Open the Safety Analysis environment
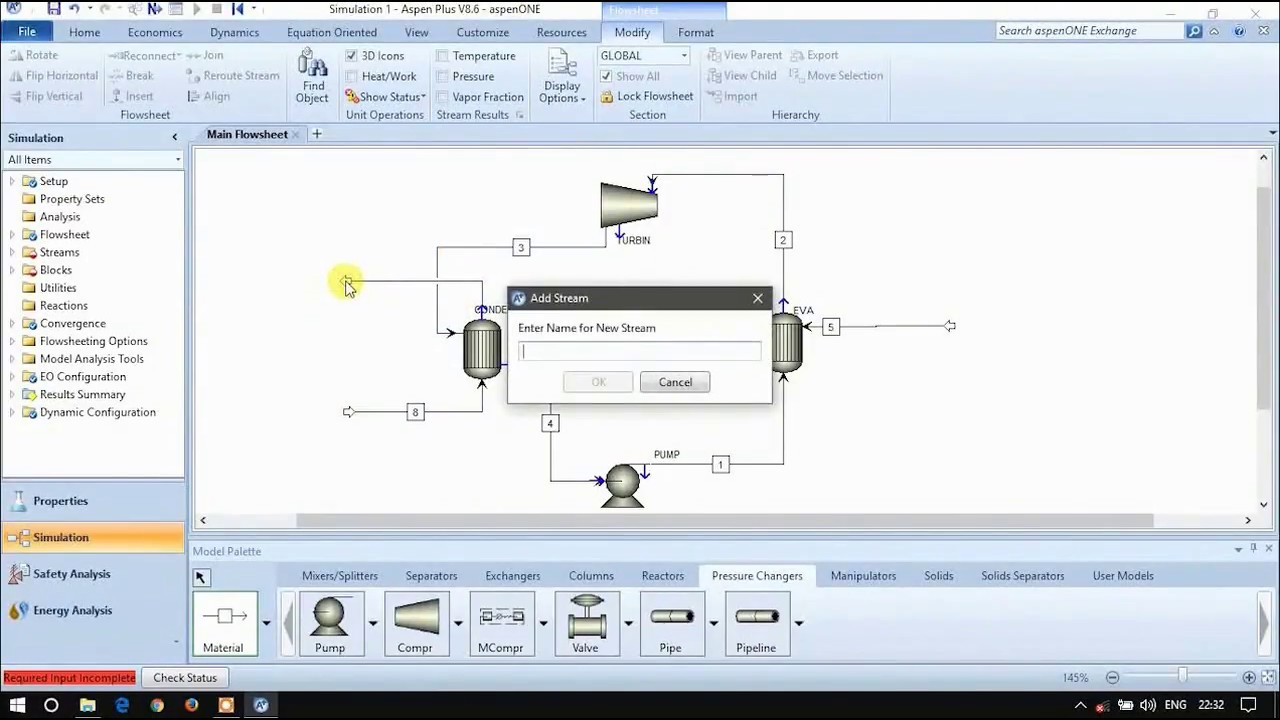 (93, 574)
